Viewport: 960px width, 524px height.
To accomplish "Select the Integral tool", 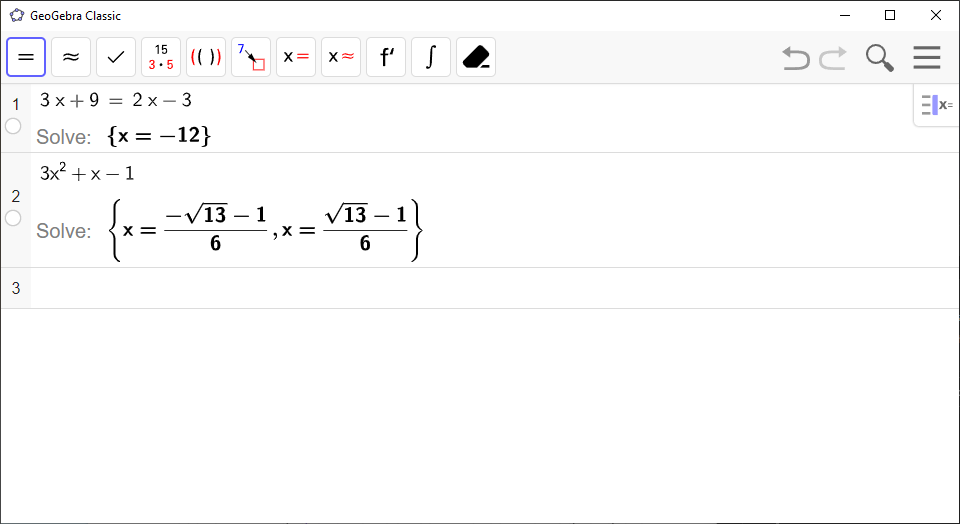I will (431, 57).
